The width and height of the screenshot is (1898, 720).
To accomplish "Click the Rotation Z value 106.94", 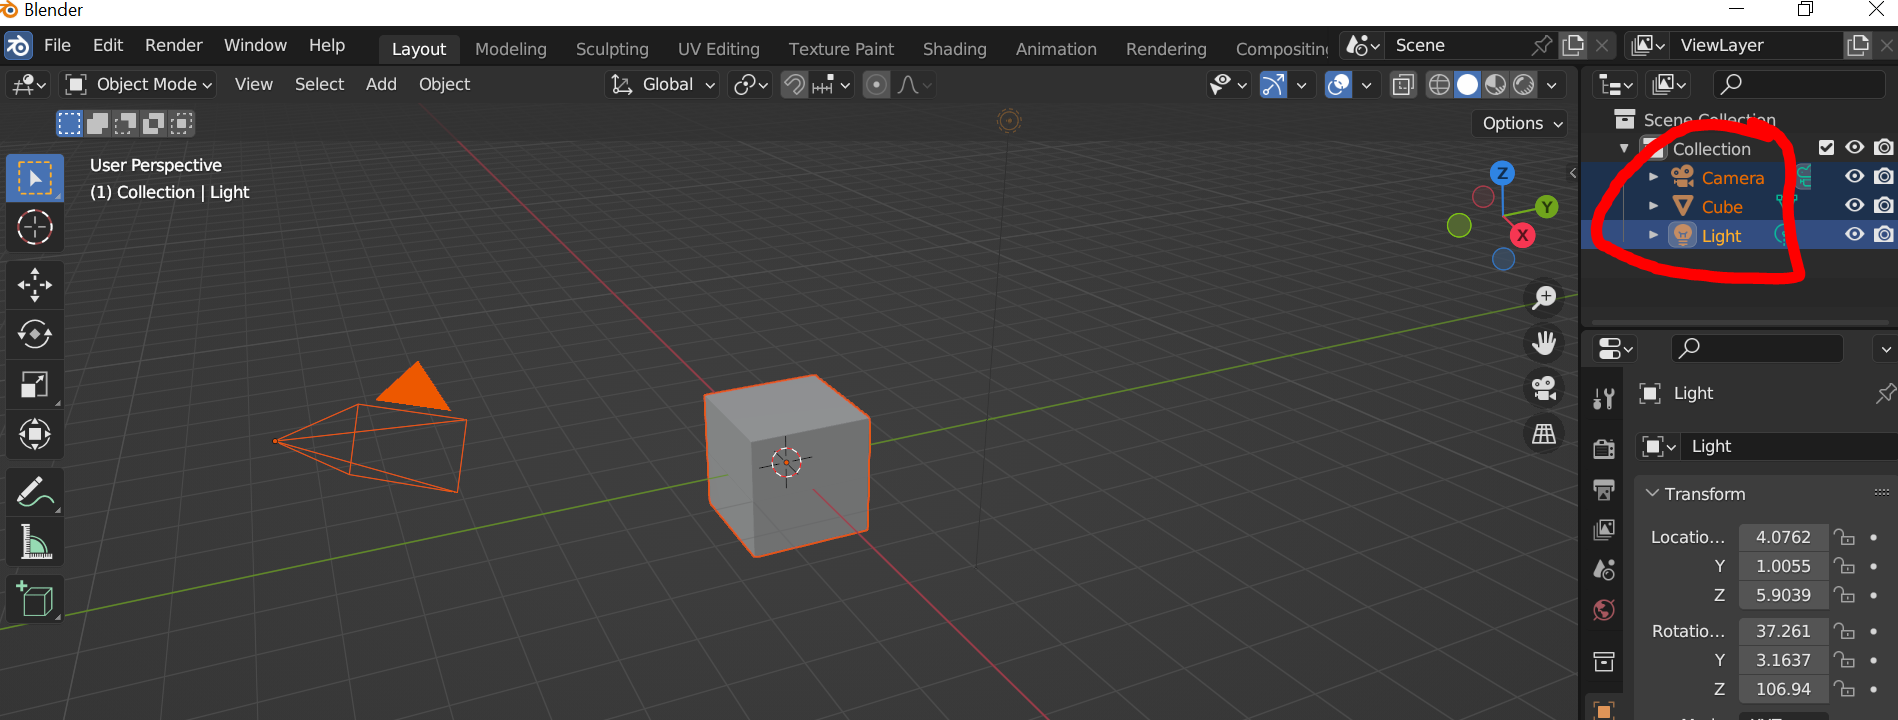I will point(1783,689).
